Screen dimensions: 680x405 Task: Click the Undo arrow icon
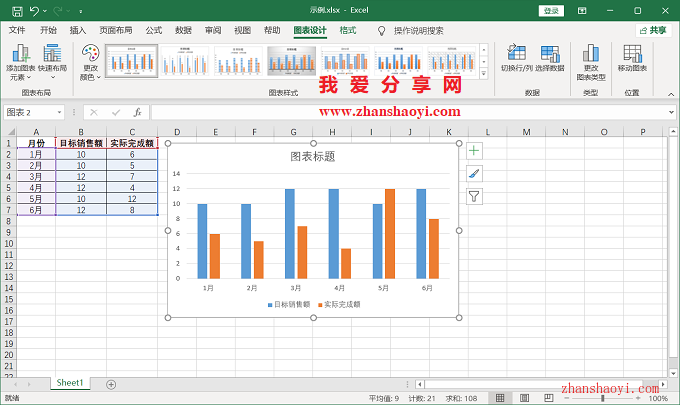(x=34, y=11)
